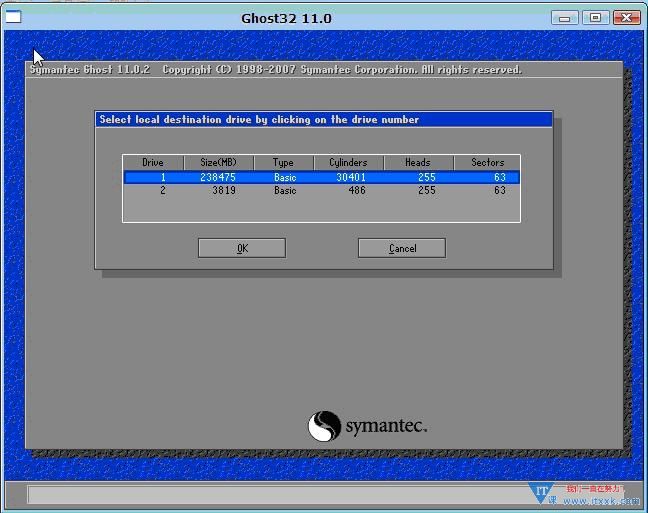
Task: Click the OK button
Action: [x=242, y=248]
